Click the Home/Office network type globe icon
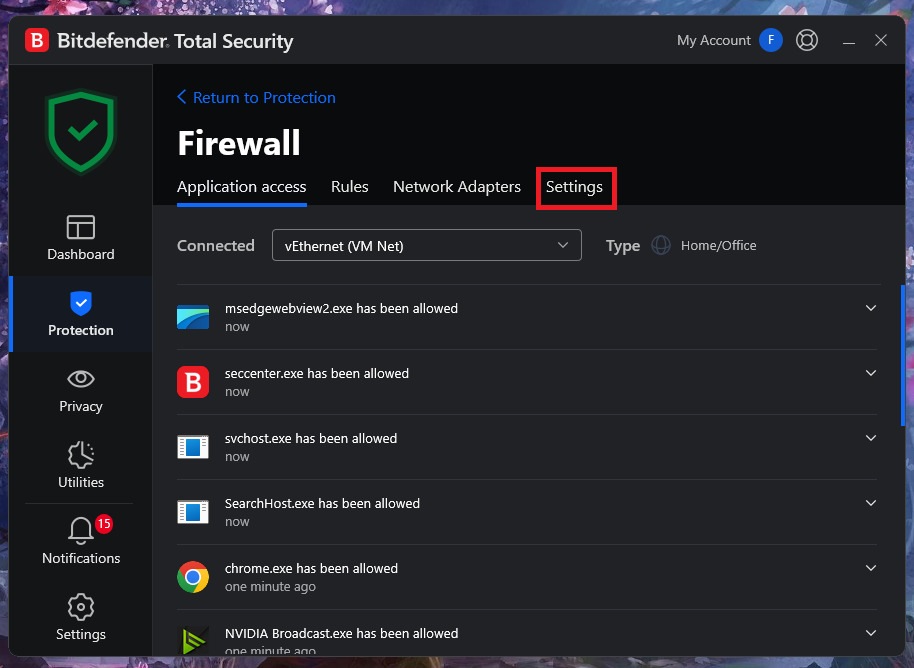 coord(660,245)
